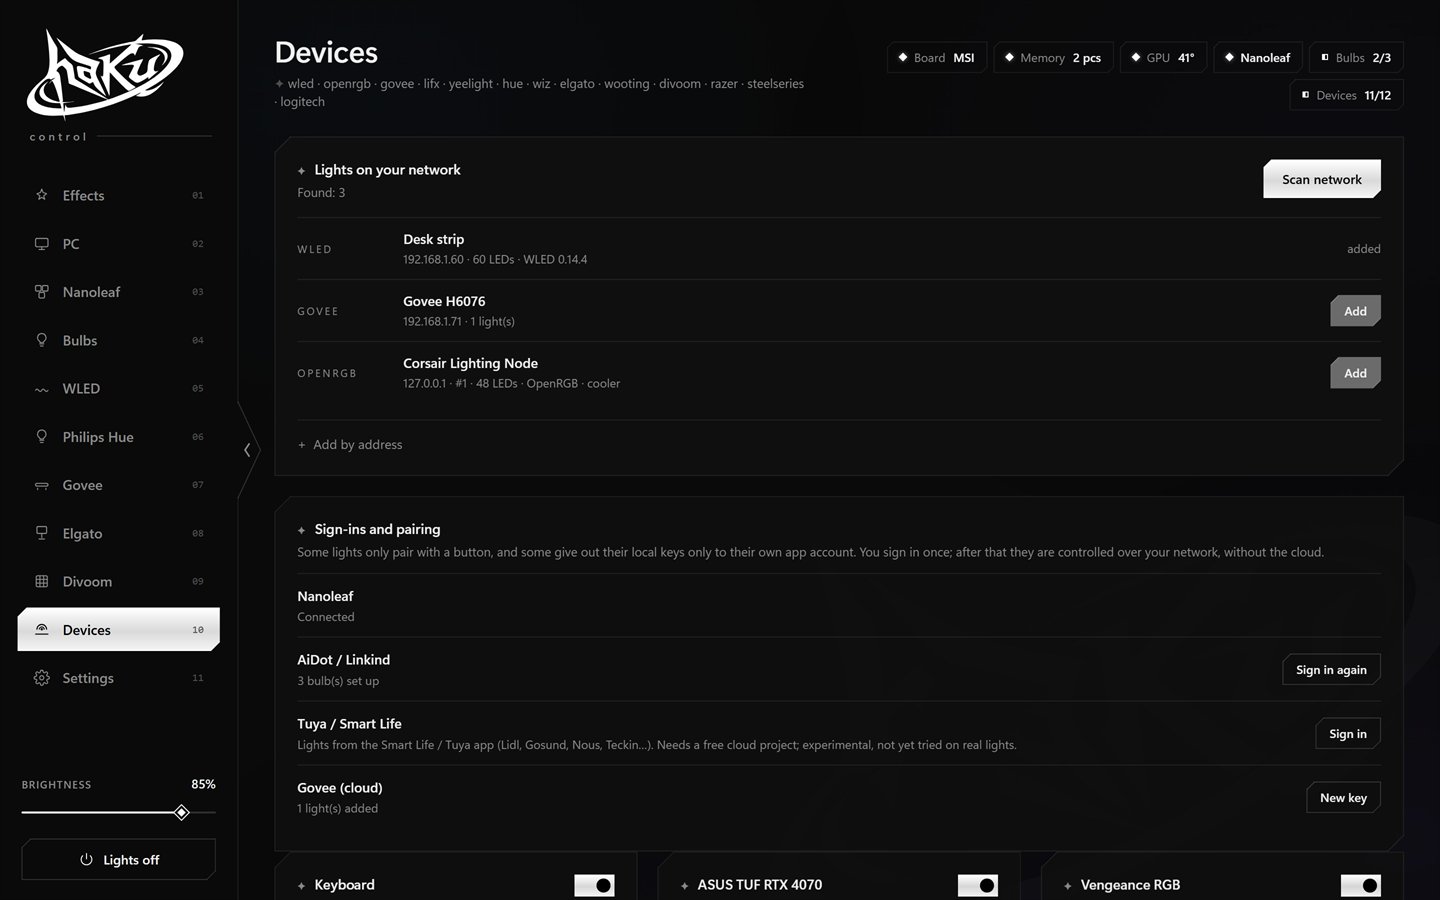
Task: Click the 85% brightness value
Action: (x=203, y=784)
